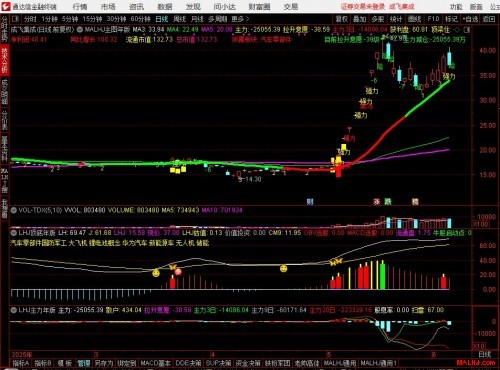Click the yellow smiley signal marker at left
Image resolution: width=500 pixels, height=370 pixels.
click(x=156, y=273)
